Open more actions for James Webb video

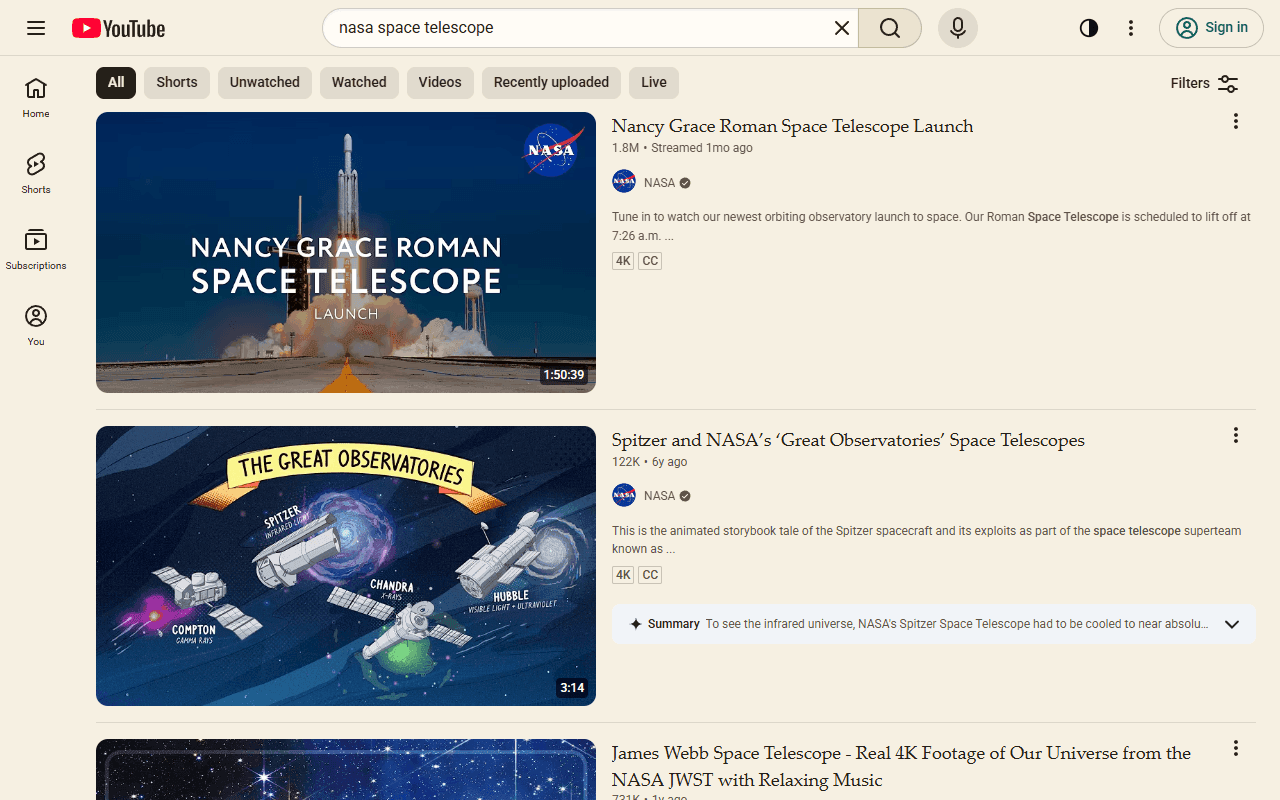tap(1236, 748)
